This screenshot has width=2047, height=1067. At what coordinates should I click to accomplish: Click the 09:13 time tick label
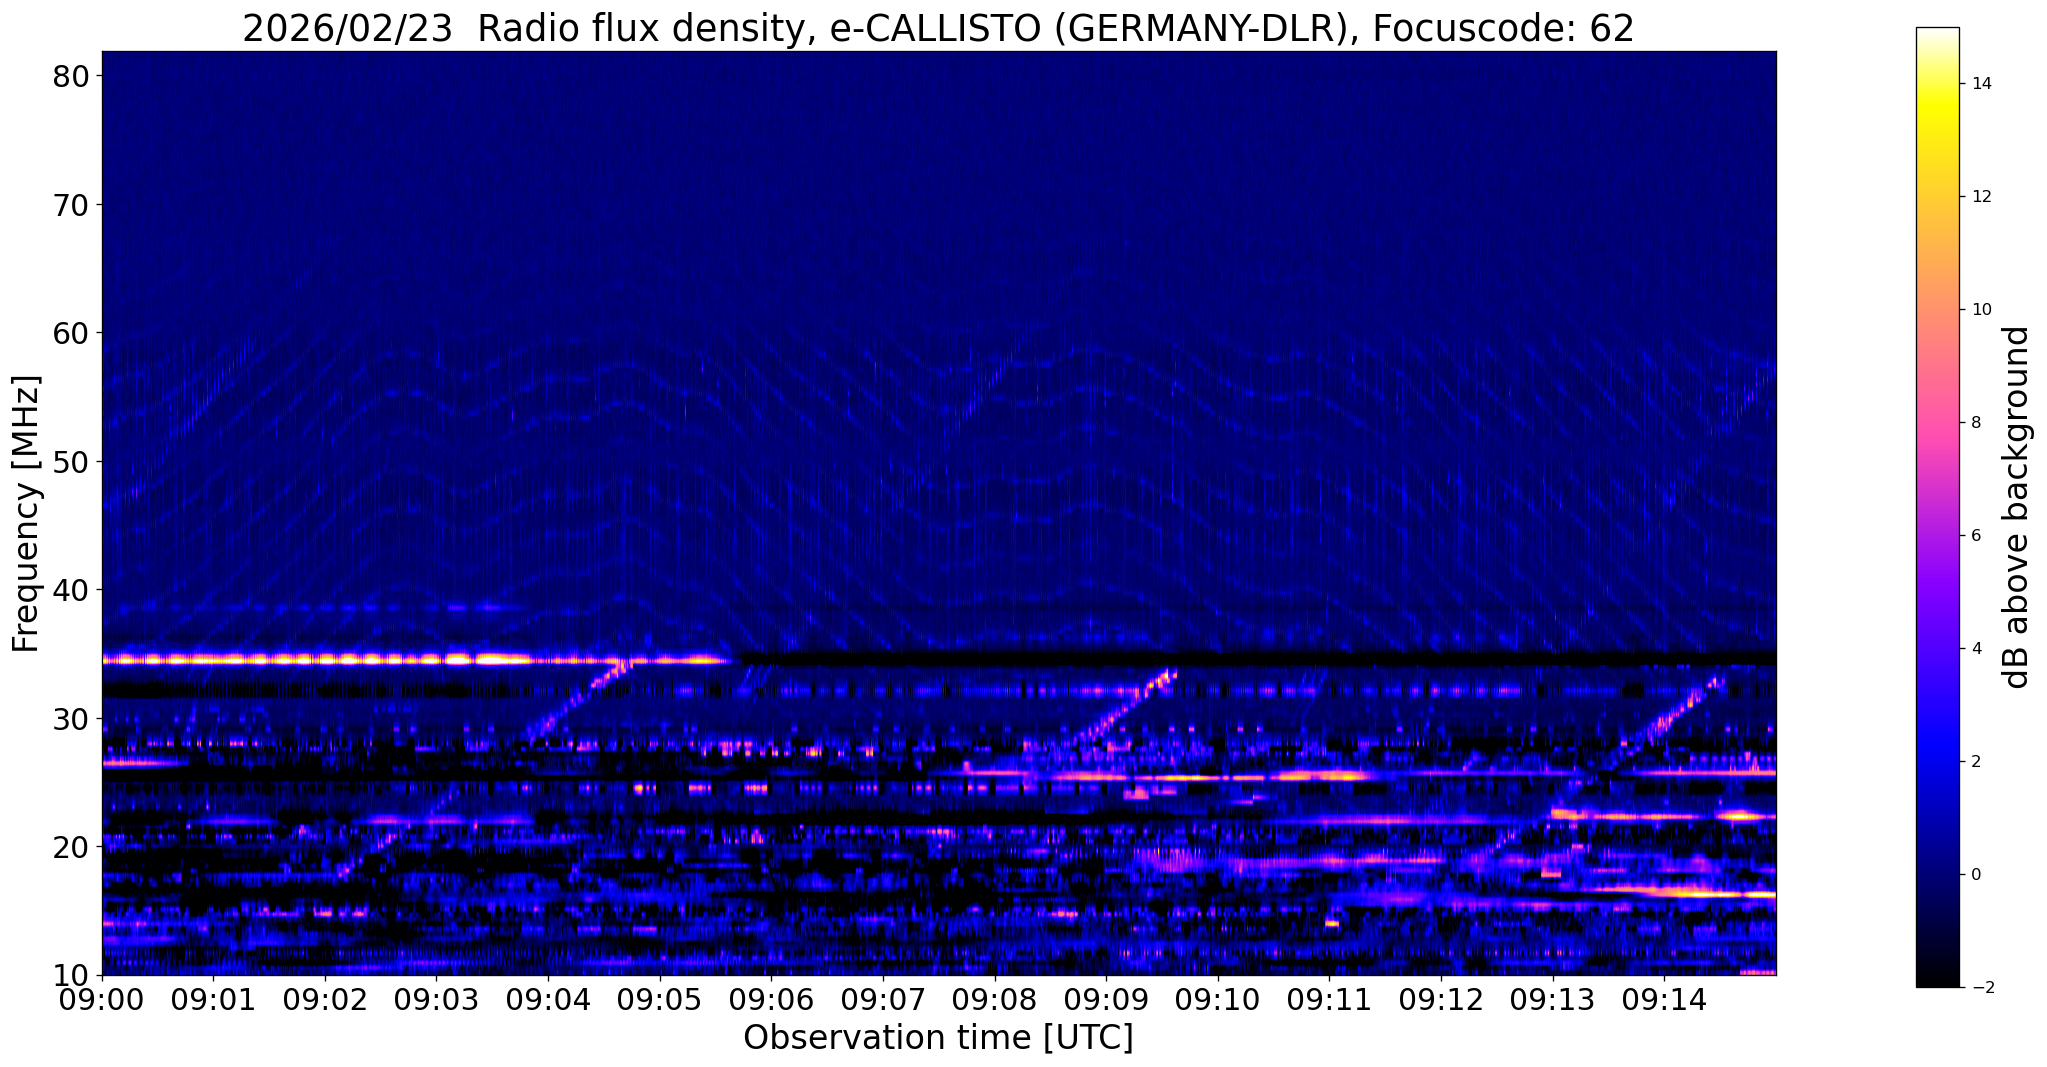click(1553, 998)
